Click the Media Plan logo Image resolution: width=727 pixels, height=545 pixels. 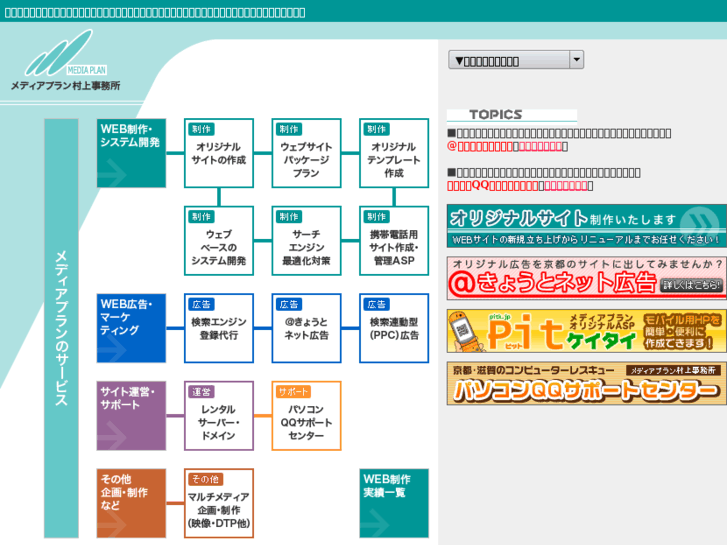tap(65, 60)
